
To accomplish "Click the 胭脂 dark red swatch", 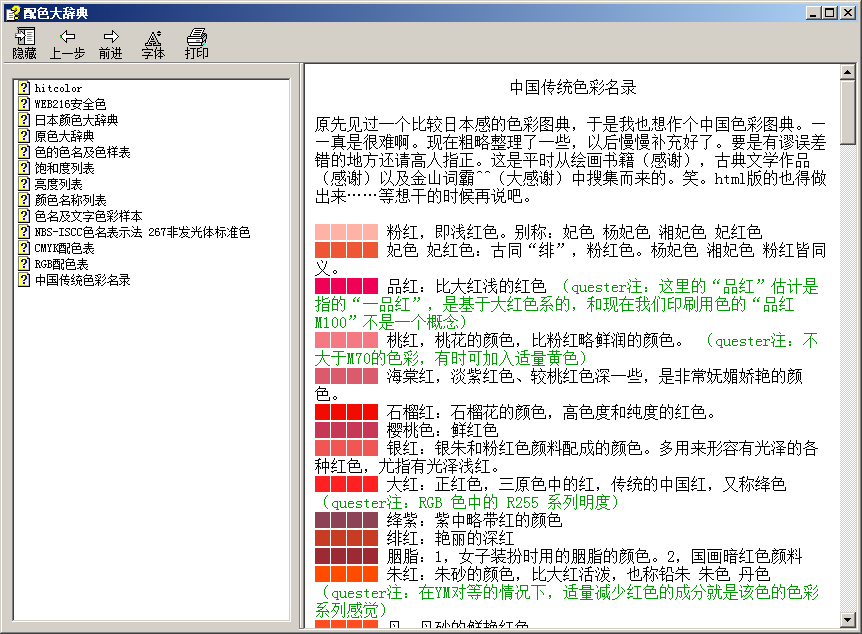I will 346,556.
